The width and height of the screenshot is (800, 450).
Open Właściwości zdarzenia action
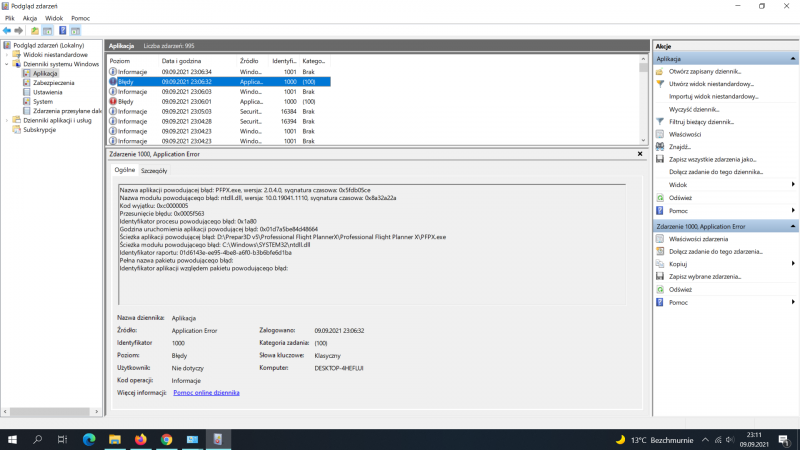[x=698, y=239]
